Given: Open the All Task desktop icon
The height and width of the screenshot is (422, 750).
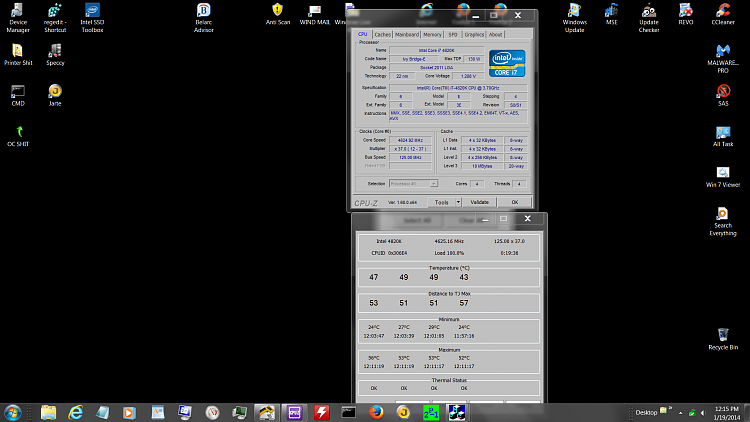Looking at the screenshot, I should (723, 136).
